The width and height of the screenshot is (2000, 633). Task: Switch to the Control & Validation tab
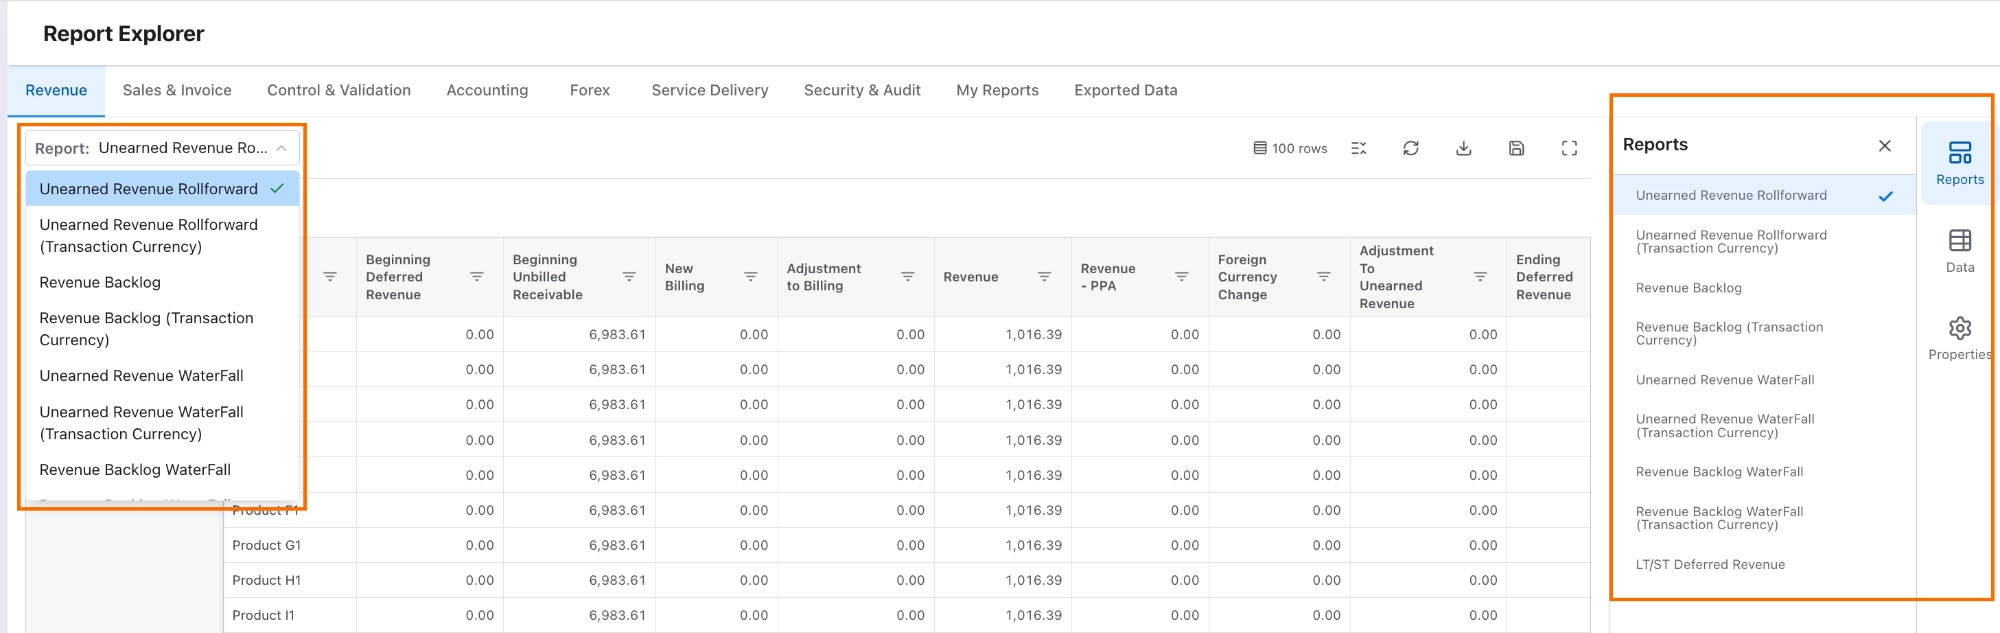[339, 91]
